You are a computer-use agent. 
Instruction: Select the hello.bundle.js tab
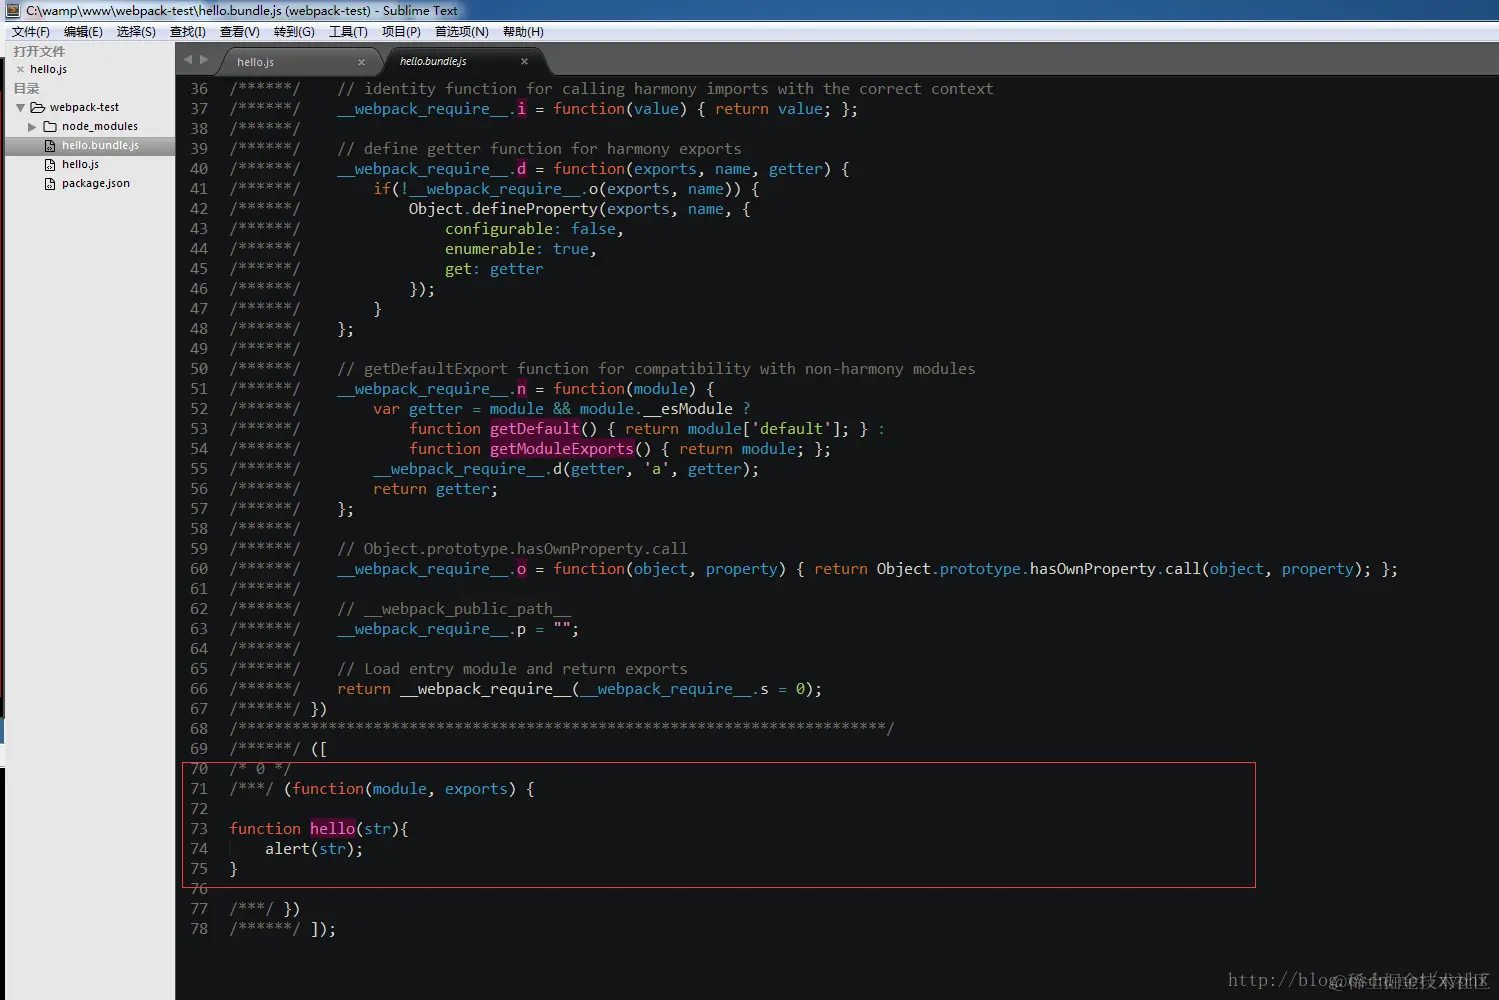(432, 61)
